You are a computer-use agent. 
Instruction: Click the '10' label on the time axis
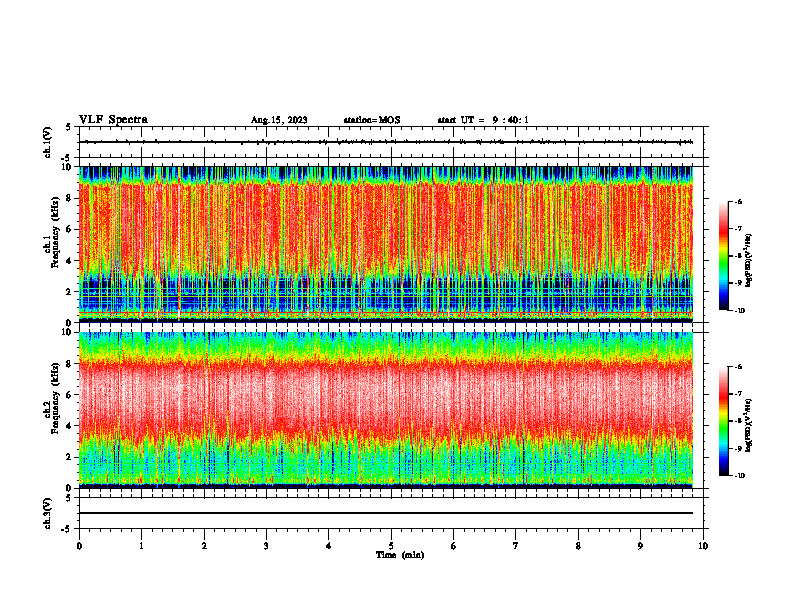click(x=703, y=546)
